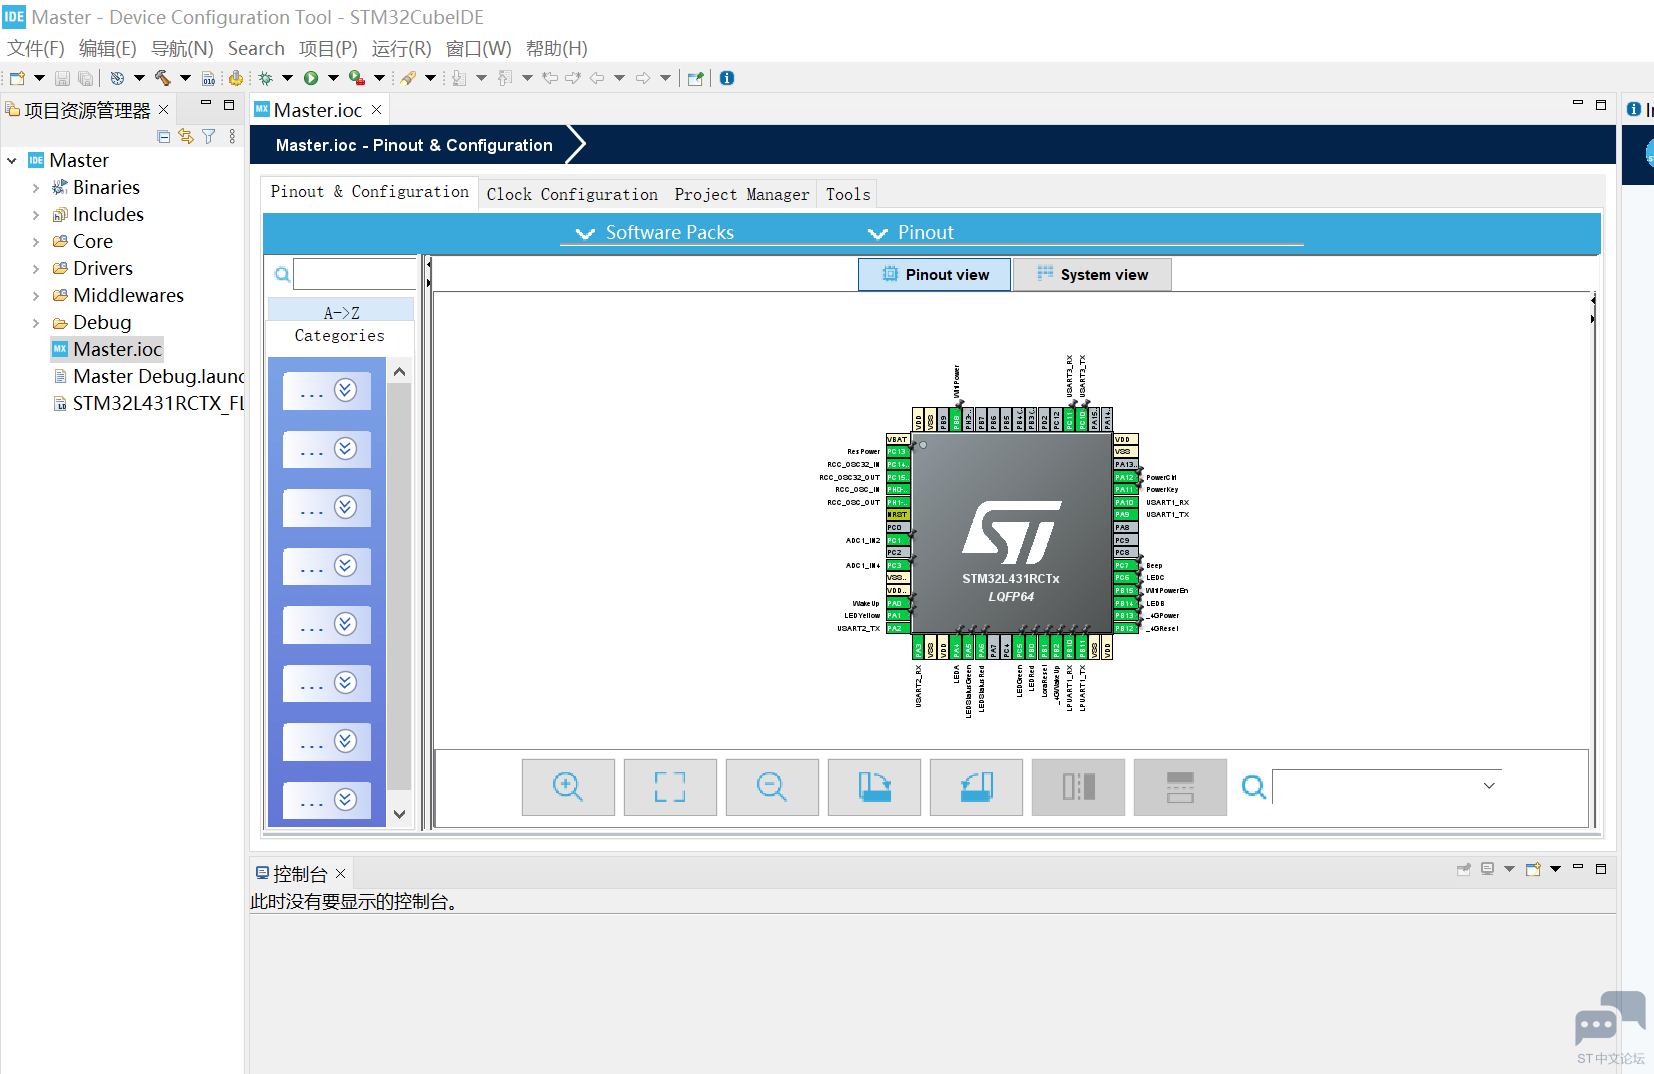This screenshot has width=1654, height=1074.
Task: Expand the Binaries tree node
Action: point(36,188)
